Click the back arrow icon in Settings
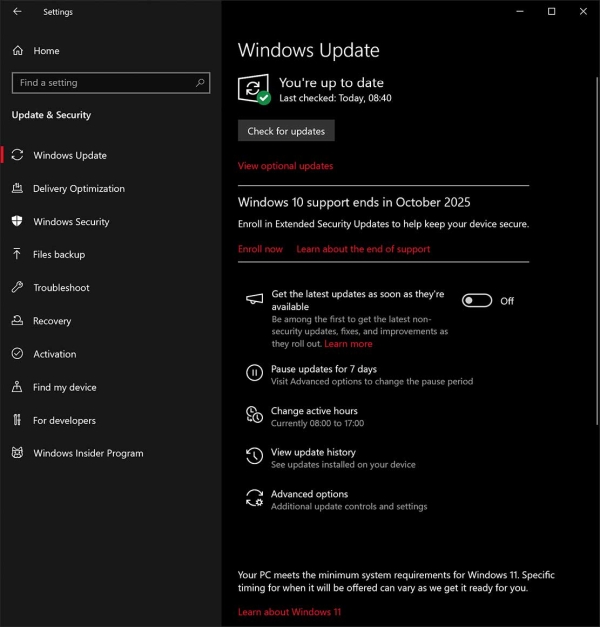This screenshot has width=600, height=627. (x=17, y=12)
